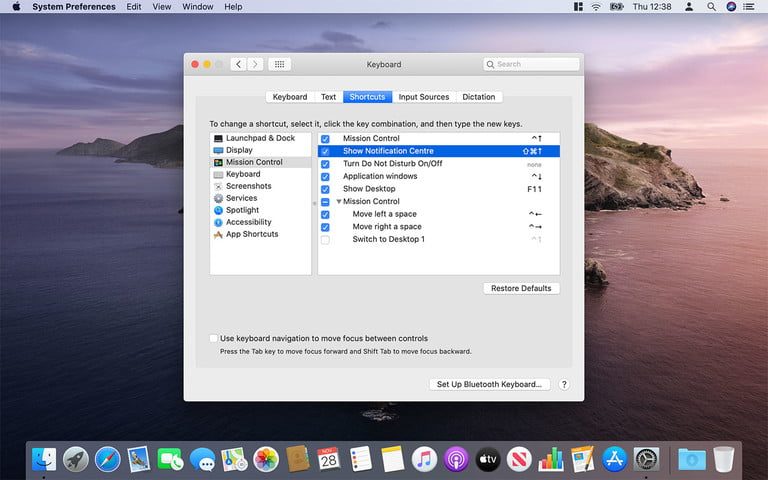Open Safari from the Dock

coord(107,459)
